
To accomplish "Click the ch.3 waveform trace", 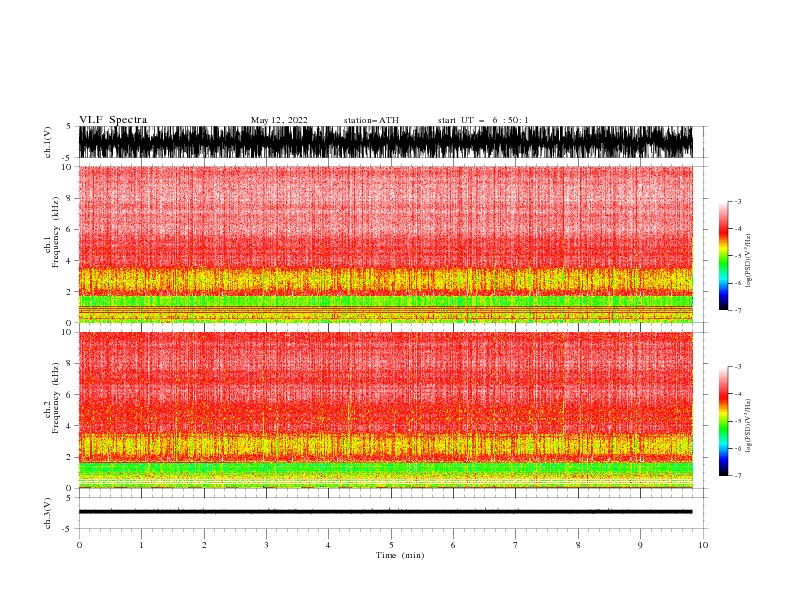I will [386, 512].
